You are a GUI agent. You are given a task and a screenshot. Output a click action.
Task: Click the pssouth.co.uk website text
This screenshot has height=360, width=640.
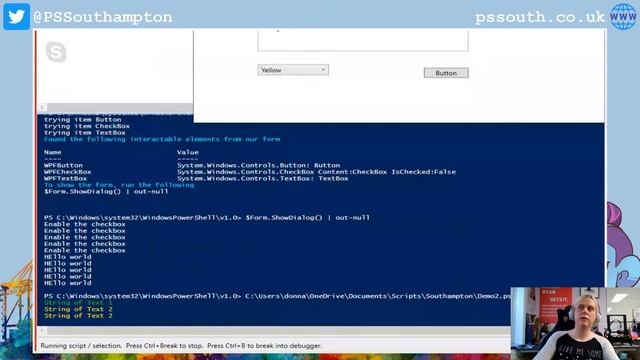point(540,17)
